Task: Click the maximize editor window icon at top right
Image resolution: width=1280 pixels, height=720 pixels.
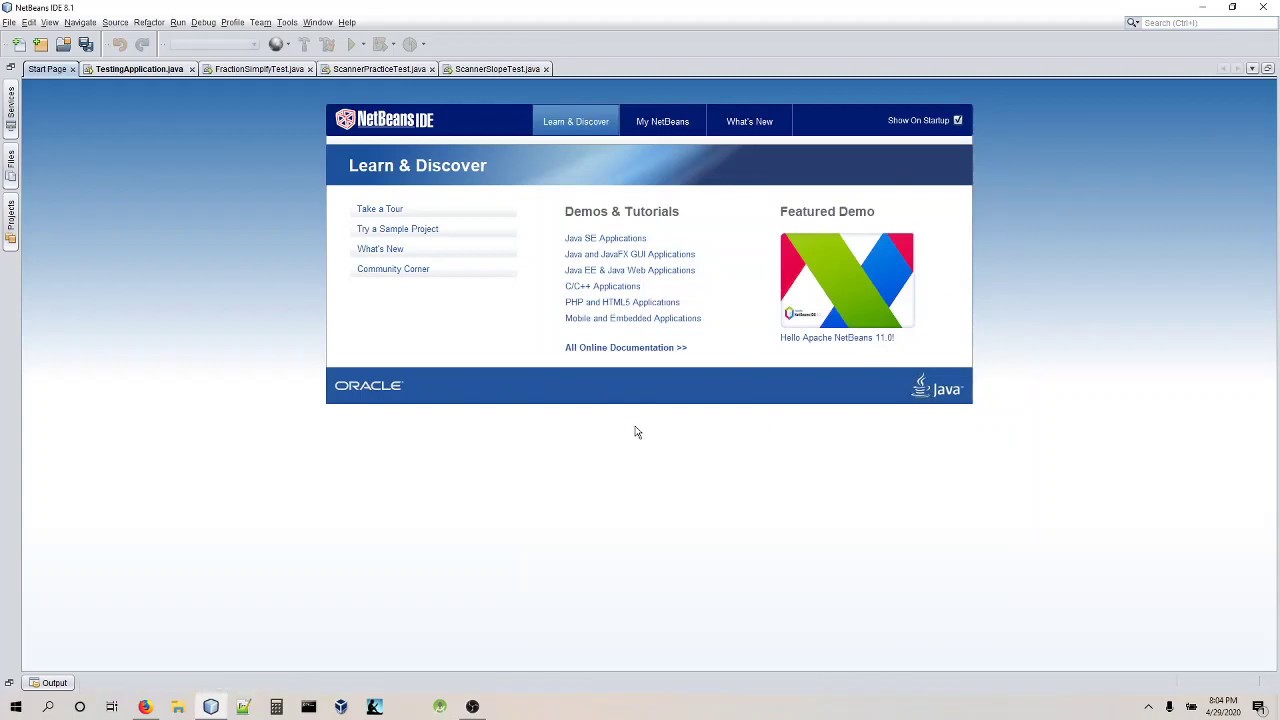Action: [1267, 68]
